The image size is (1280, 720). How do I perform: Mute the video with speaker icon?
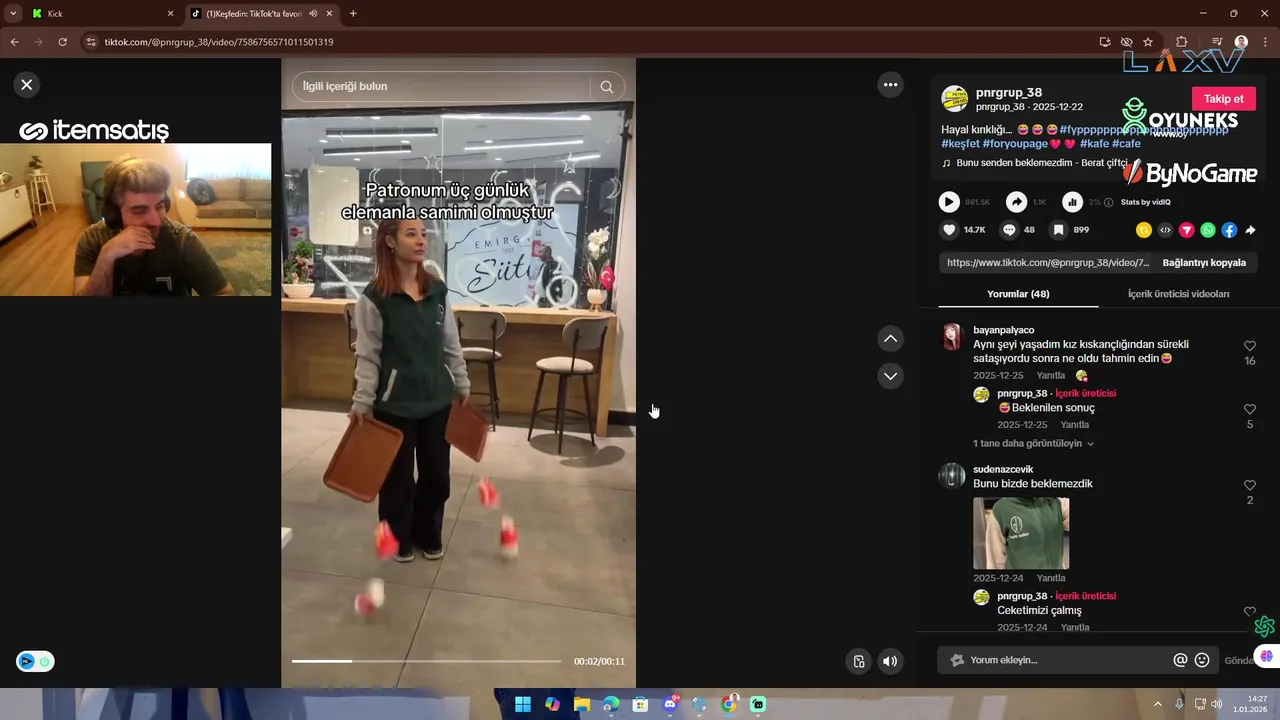pyautogui.click(x=890, y=661)
